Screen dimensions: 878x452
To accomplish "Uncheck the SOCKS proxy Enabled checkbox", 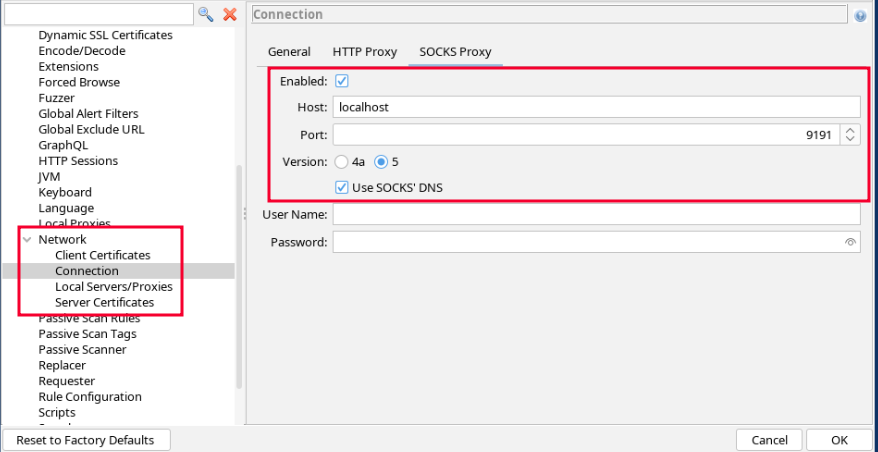I will (x=341, y=81).
